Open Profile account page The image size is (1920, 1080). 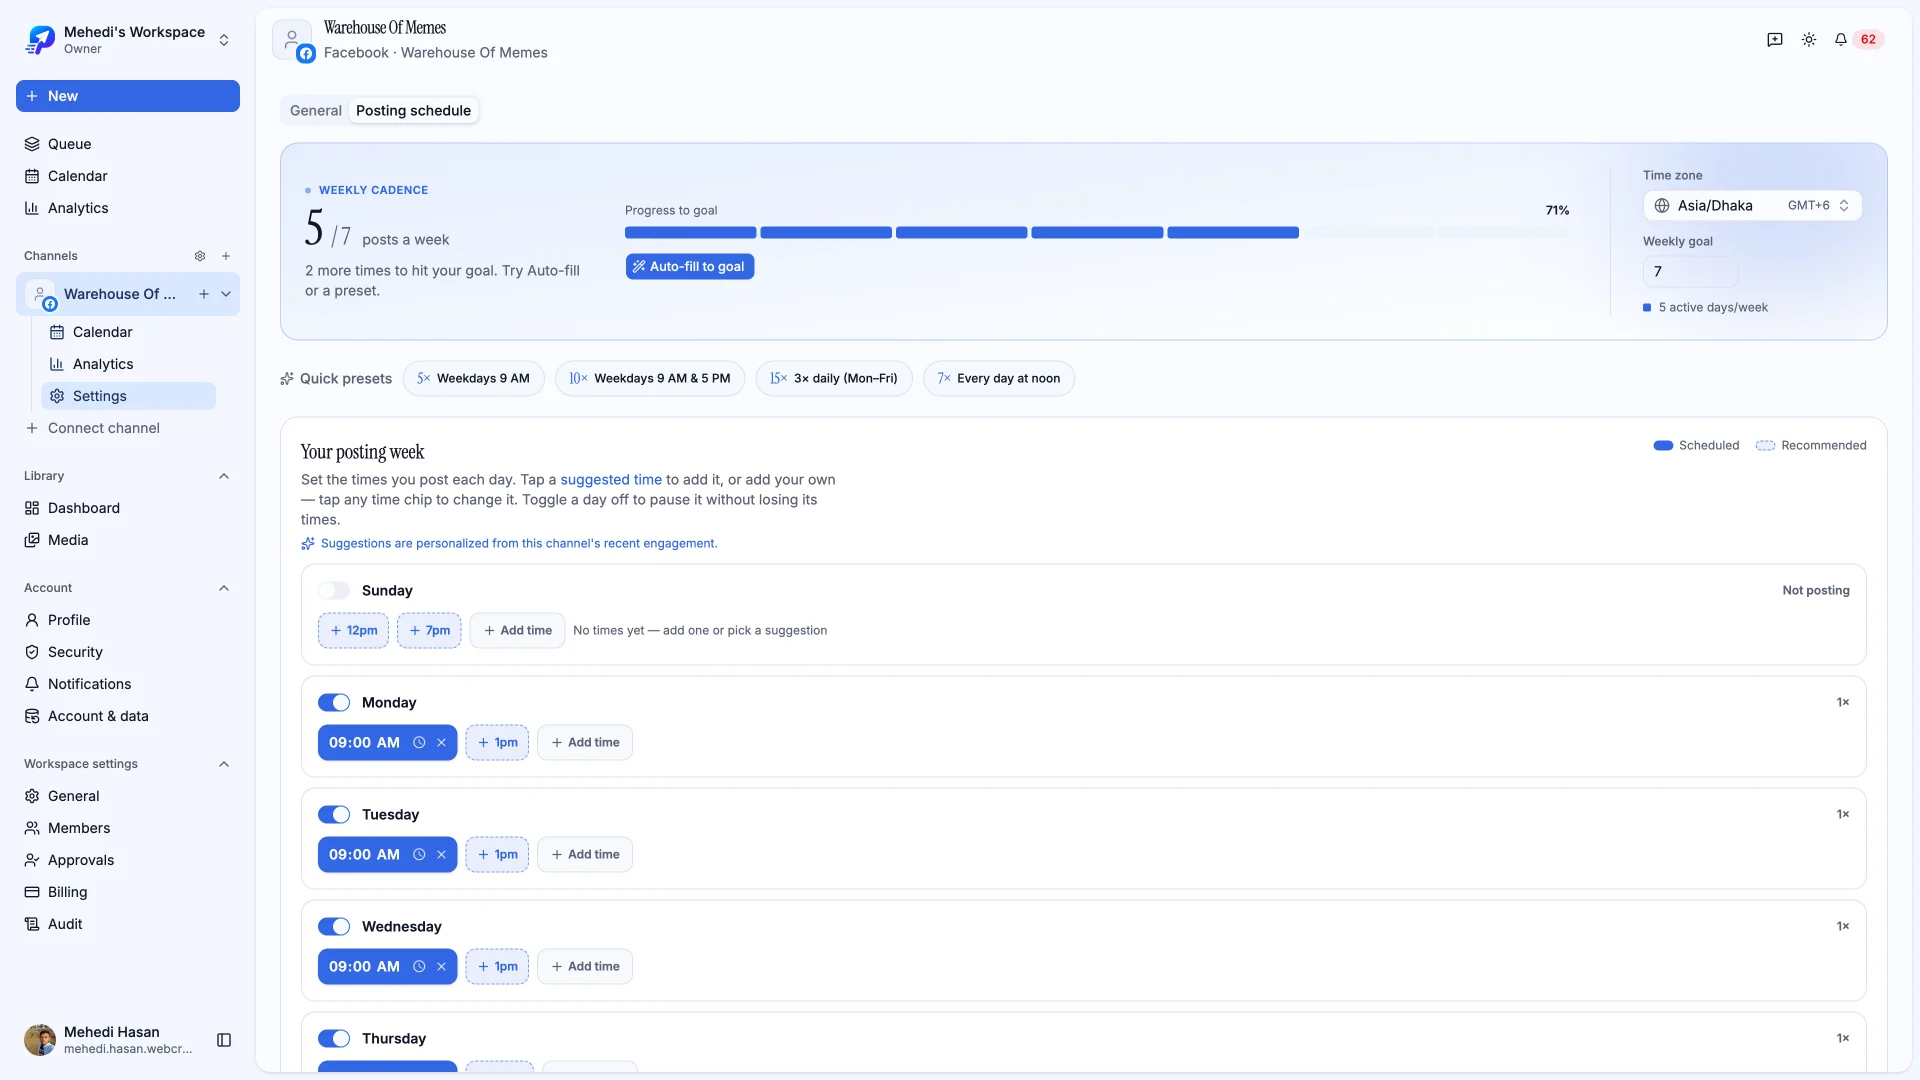pyautogui.click(x=128, y=620)
